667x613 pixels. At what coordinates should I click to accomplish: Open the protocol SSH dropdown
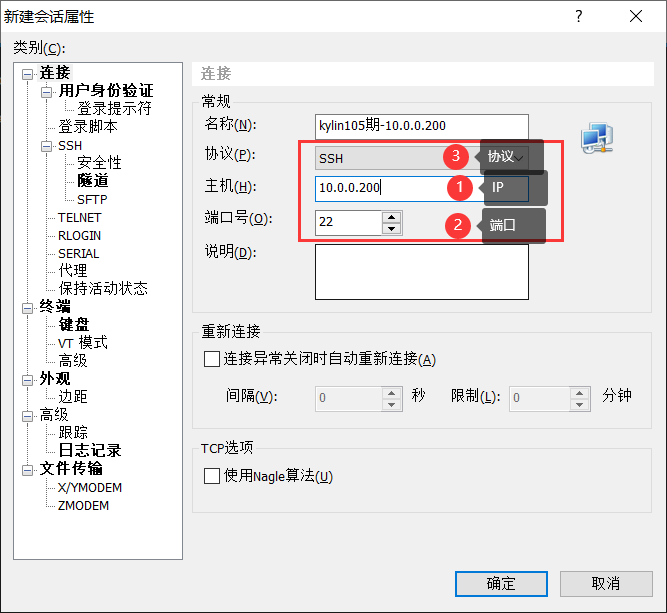tap(422, 158)
